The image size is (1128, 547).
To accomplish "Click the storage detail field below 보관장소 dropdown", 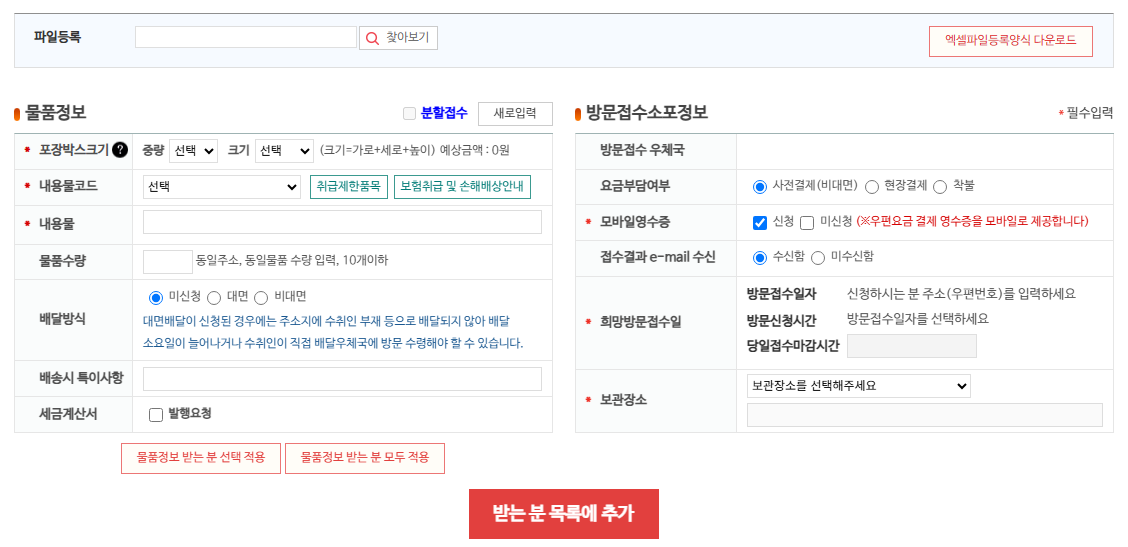I will click(x=925, y=415).
